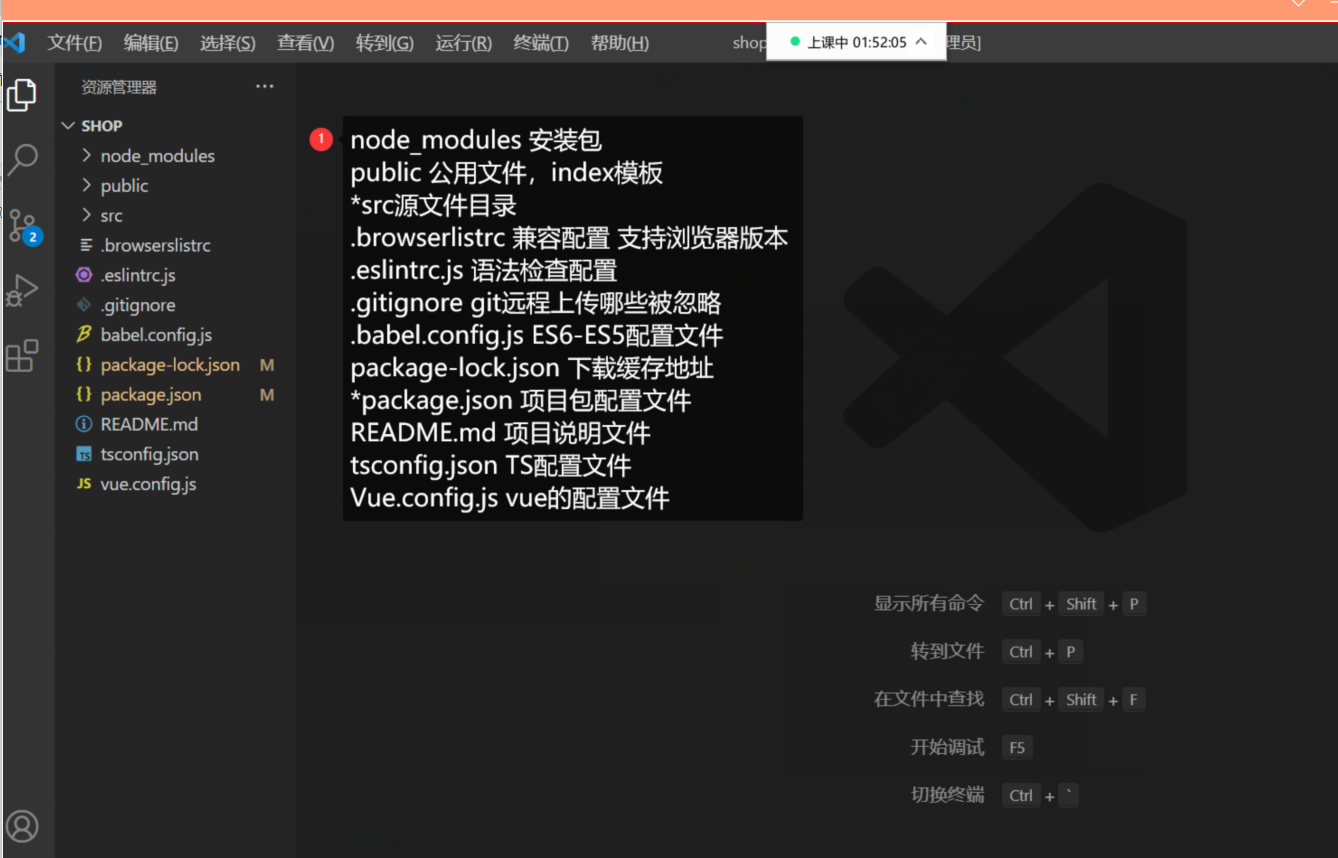
Task: Open the package.json file name
Action: (151, 395)
